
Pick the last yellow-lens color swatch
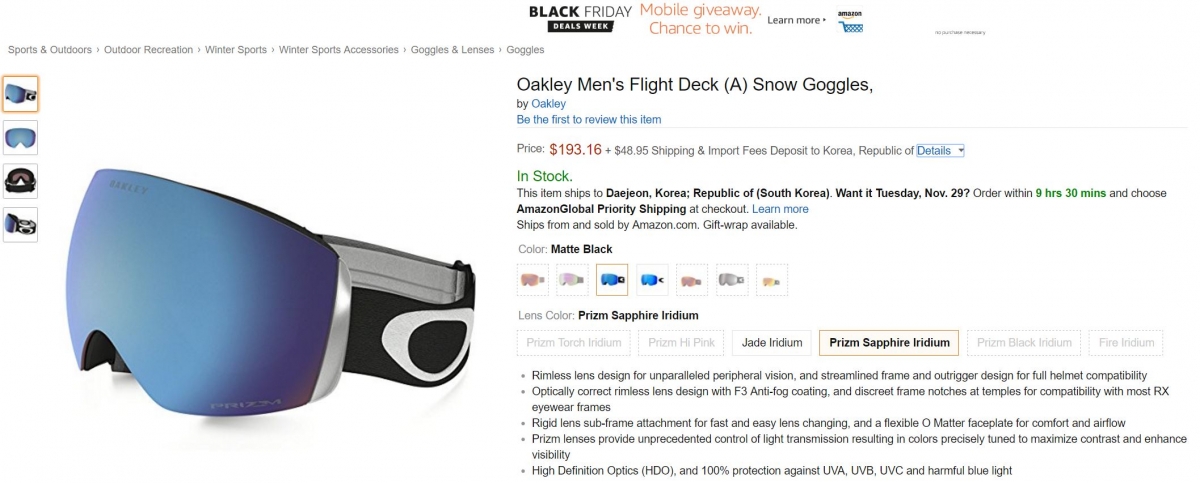click(772, 280)
